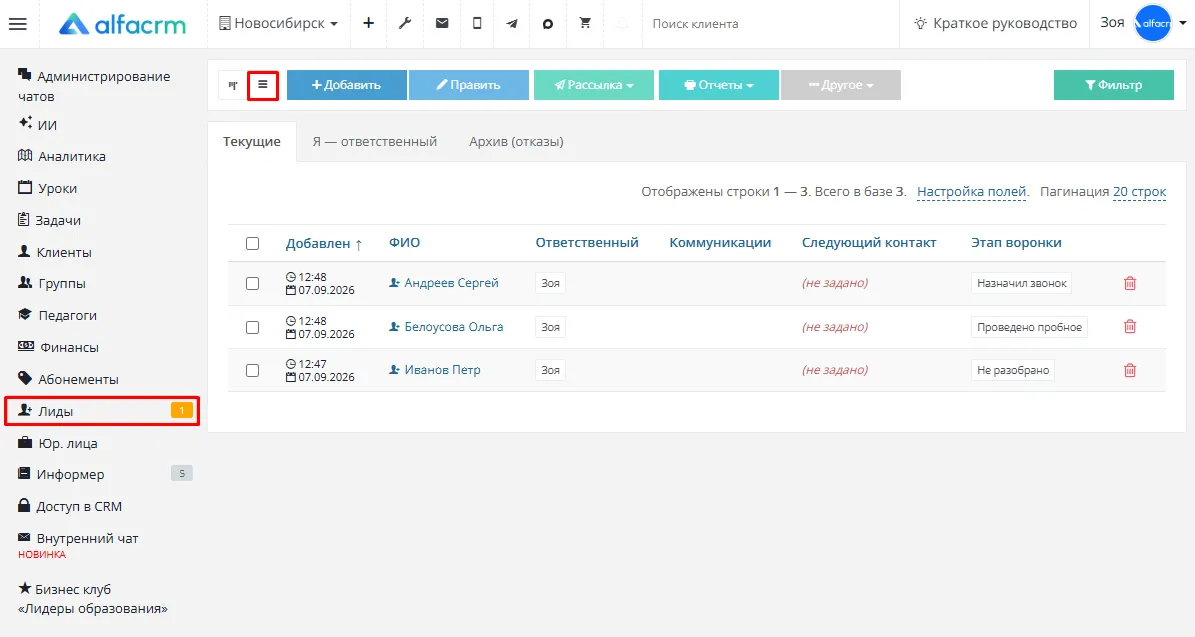This screenshot has height=637, width=1195.
Task: Switch to the Я — ответственный tab
Action: pos(374,142)
